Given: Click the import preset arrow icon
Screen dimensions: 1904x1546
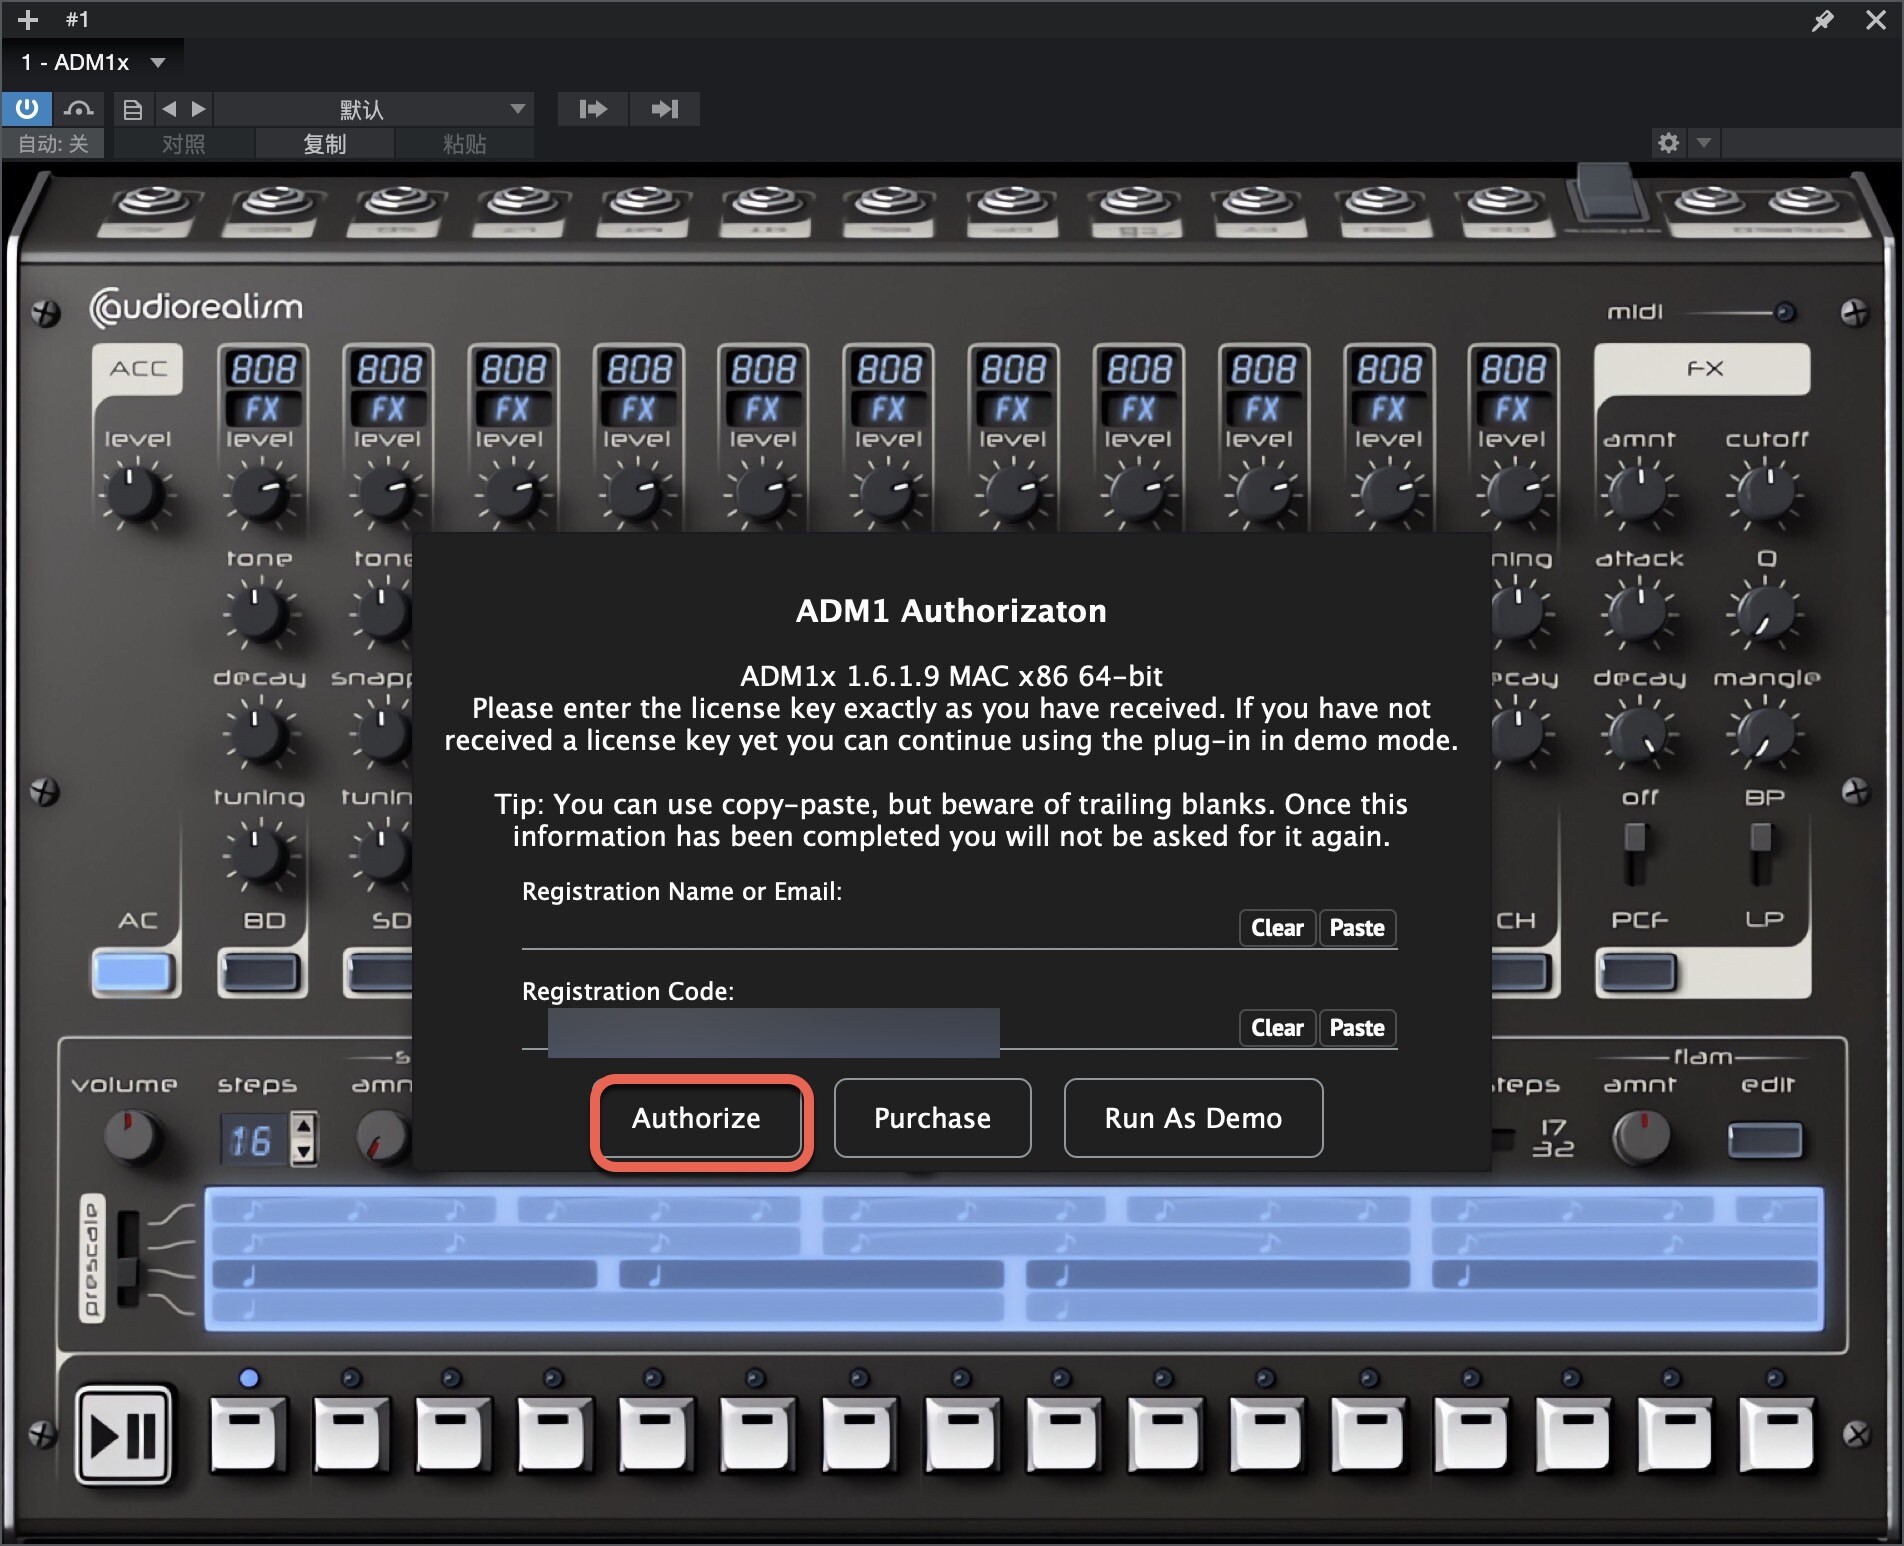Looking at the screenshot, I should 592,108.
